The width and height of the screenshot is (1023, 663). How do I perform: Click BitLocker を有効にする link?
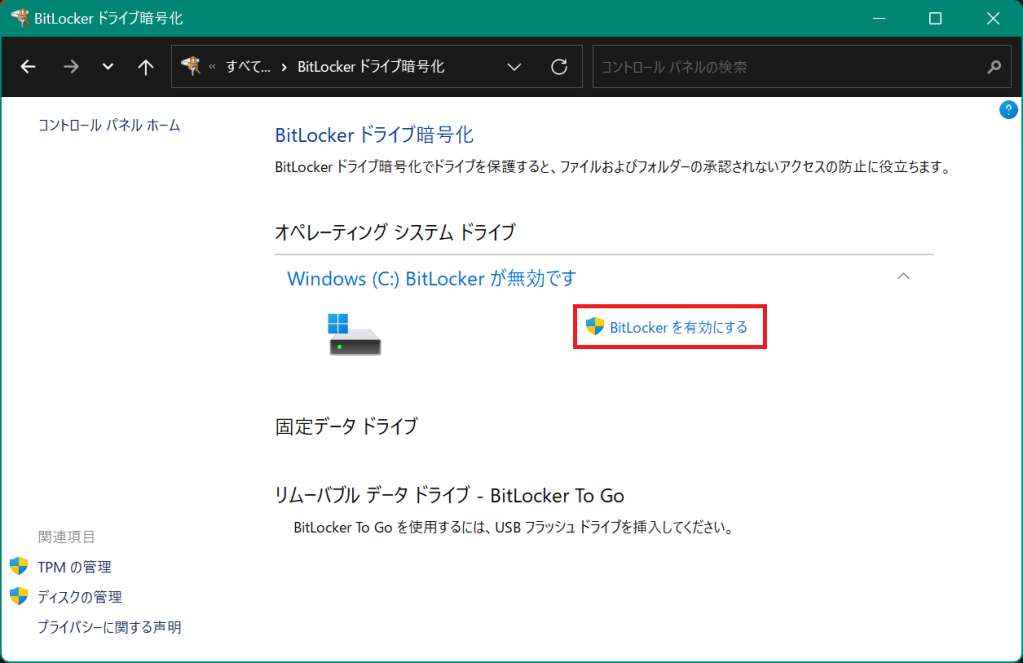(x=678, y=327)
